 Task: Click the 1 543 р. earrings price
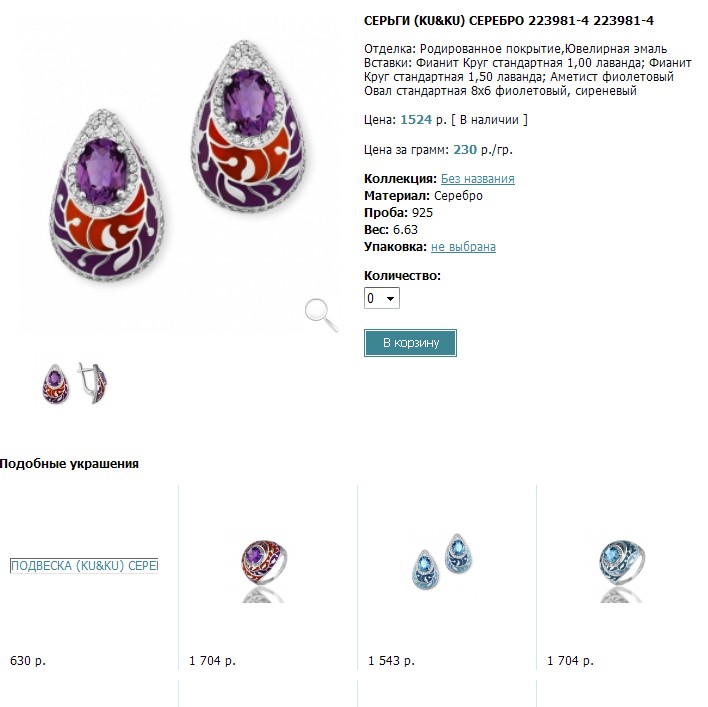pos(391,660)
